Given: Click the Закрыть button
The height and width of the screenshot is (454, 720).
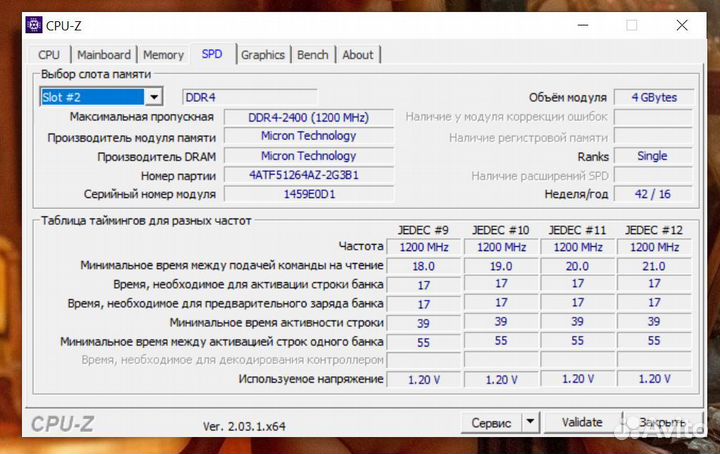Looking at the screenshot, I should click(x=663, y=422).
